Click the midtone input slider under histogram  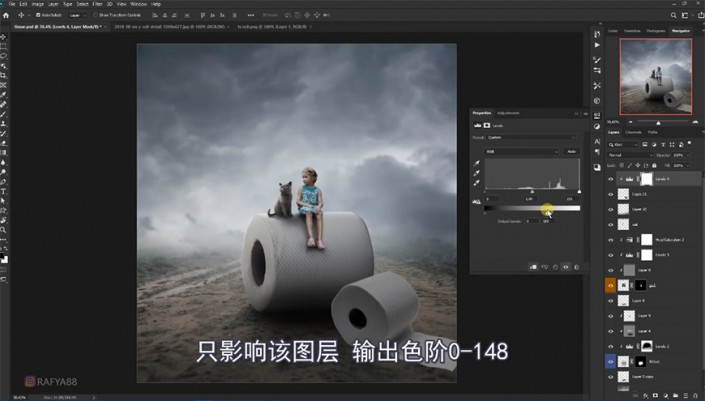click(x=532, y=192)
